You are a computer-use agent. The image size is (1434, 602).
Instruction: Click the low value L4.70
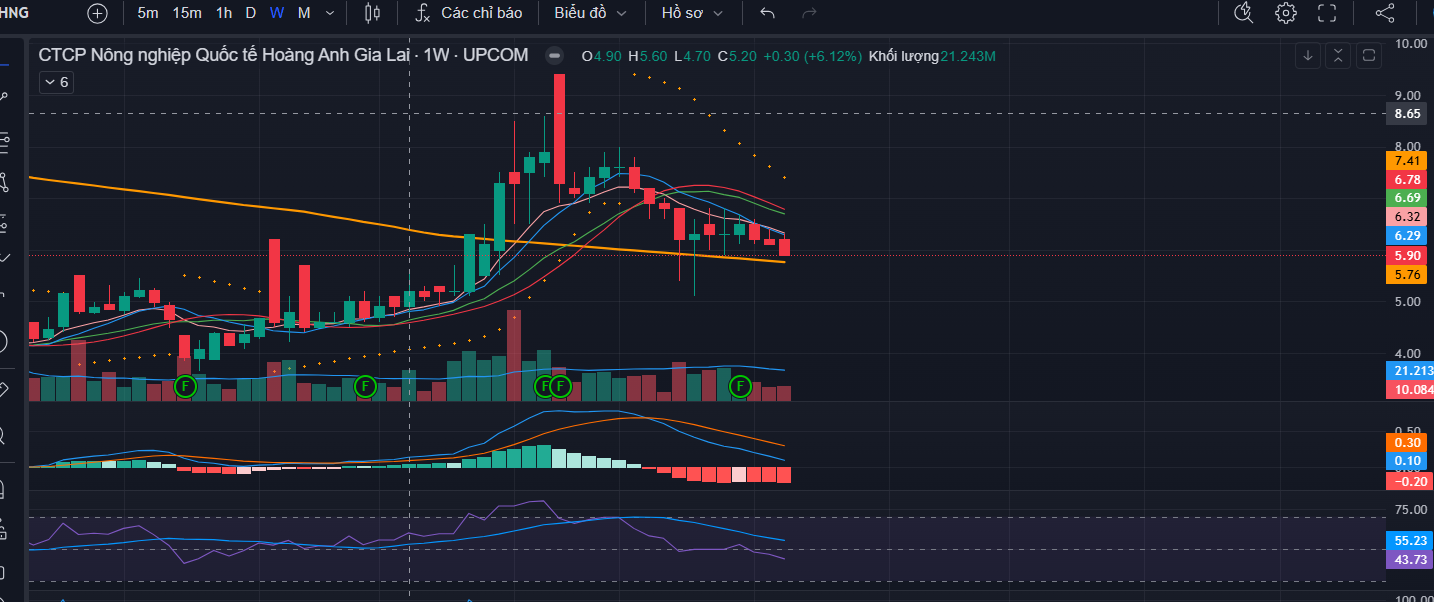tap(692, 56)
